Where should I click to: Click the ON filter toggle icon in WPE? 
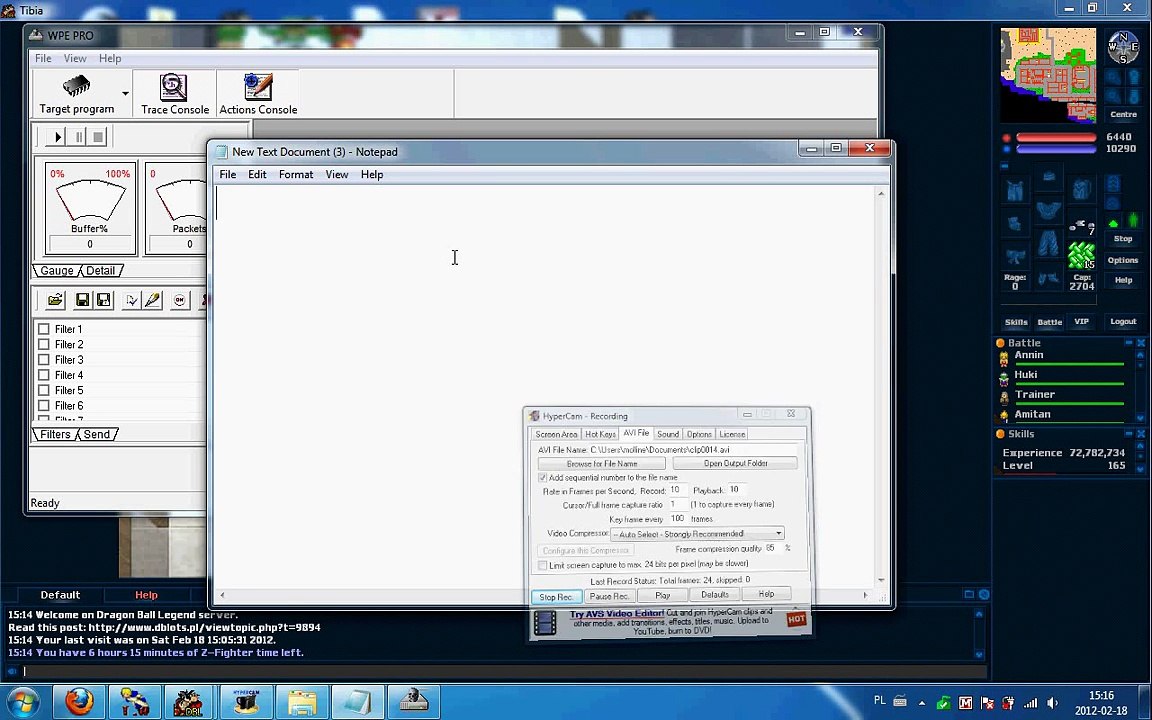(x=179, y=300)
